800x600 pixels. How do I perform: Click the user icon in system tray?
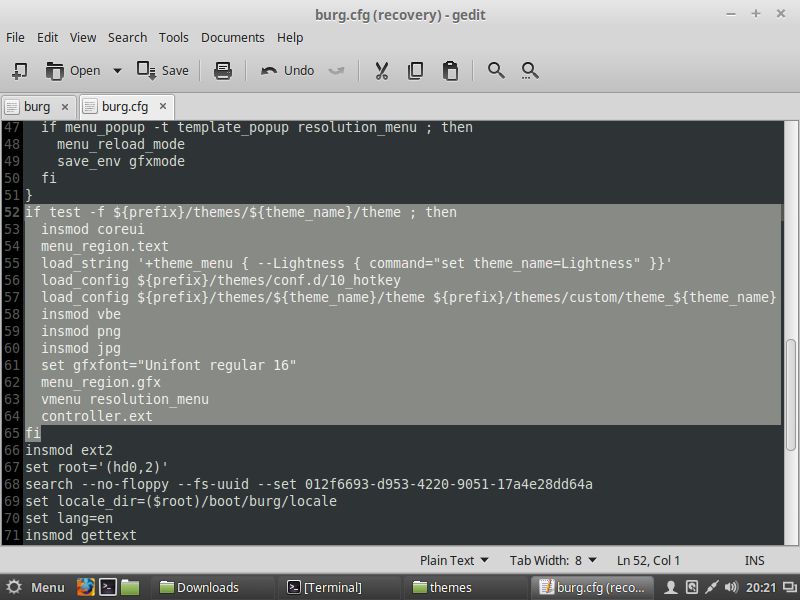coord(670,587)
